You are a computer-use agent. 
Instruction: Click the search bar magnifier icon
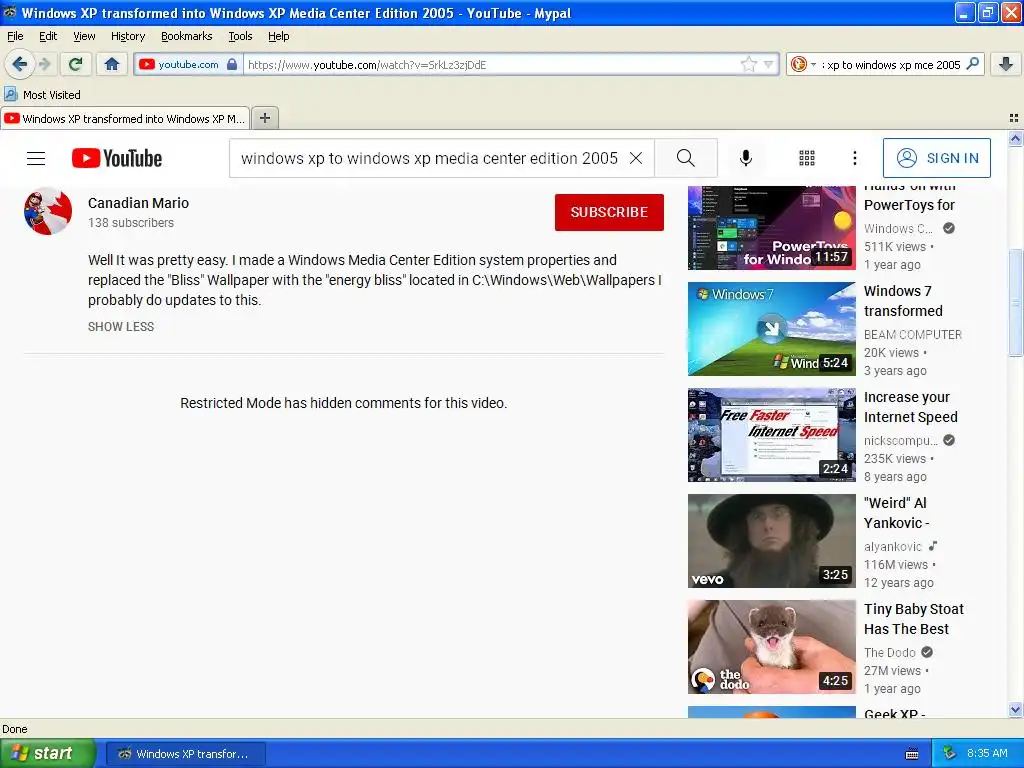pyautogui.click(x=972, y=64)
